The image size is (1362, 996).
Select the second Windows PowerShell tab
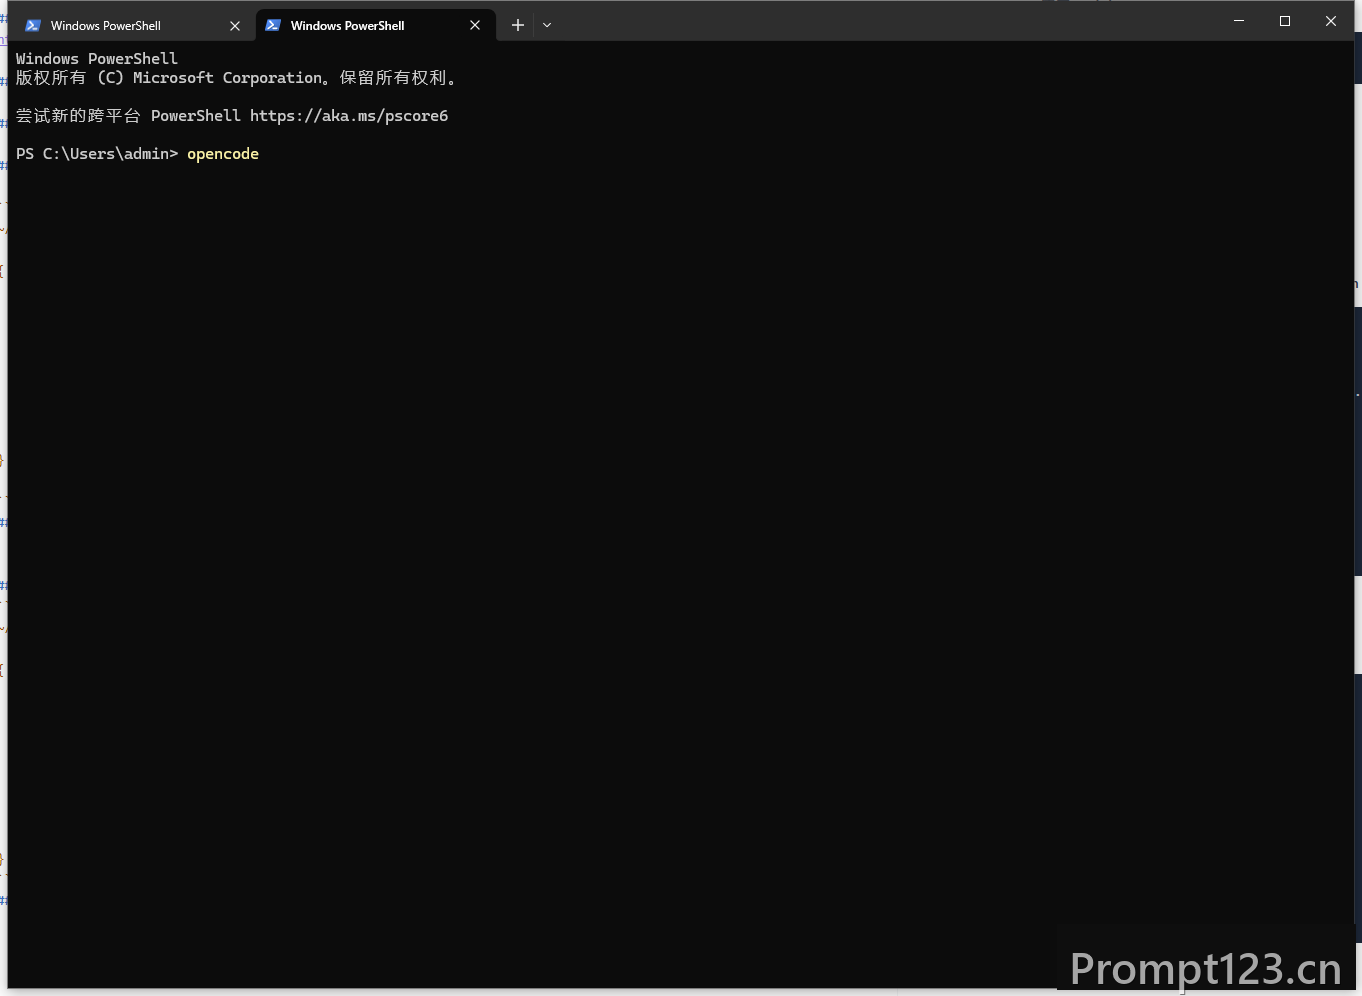(375, 25)
